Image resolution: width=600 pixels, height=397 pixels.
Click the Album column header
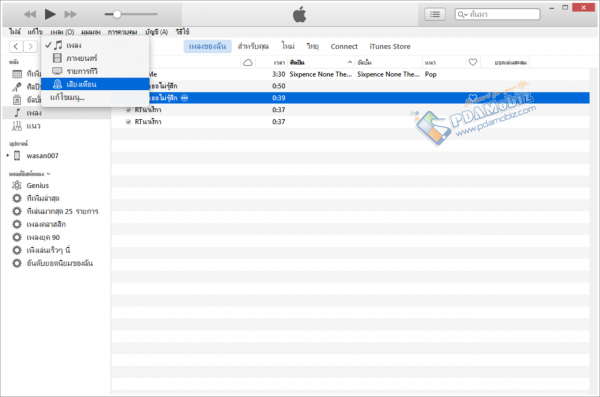click(364, 62)
